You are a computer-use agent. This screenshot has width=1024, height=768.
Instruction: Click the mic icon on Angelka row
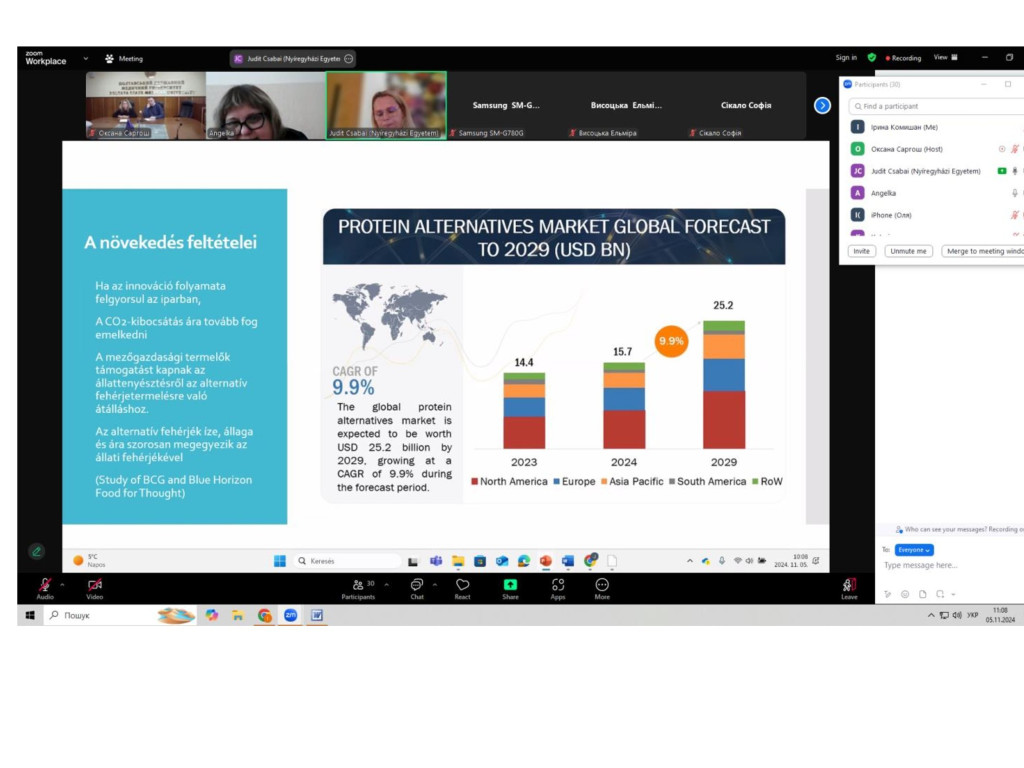point(1015,193)
